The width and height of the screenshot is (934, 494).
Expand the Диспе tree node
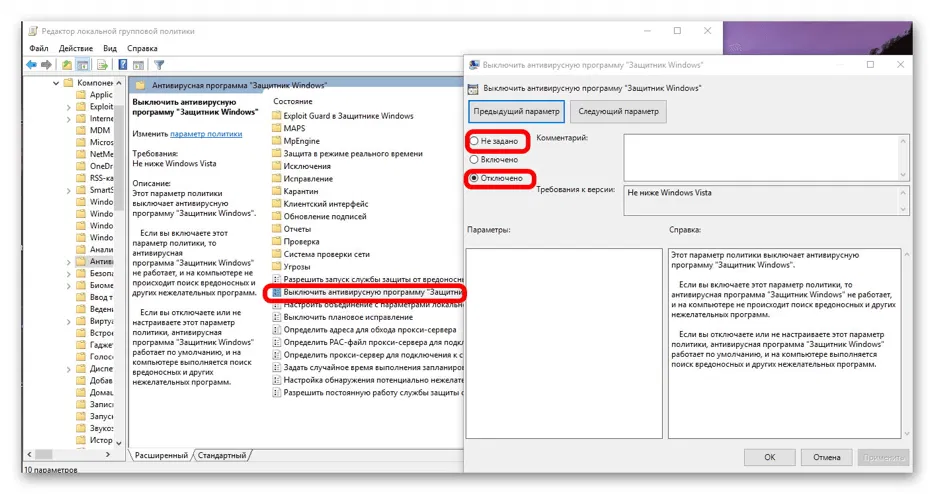69,369
